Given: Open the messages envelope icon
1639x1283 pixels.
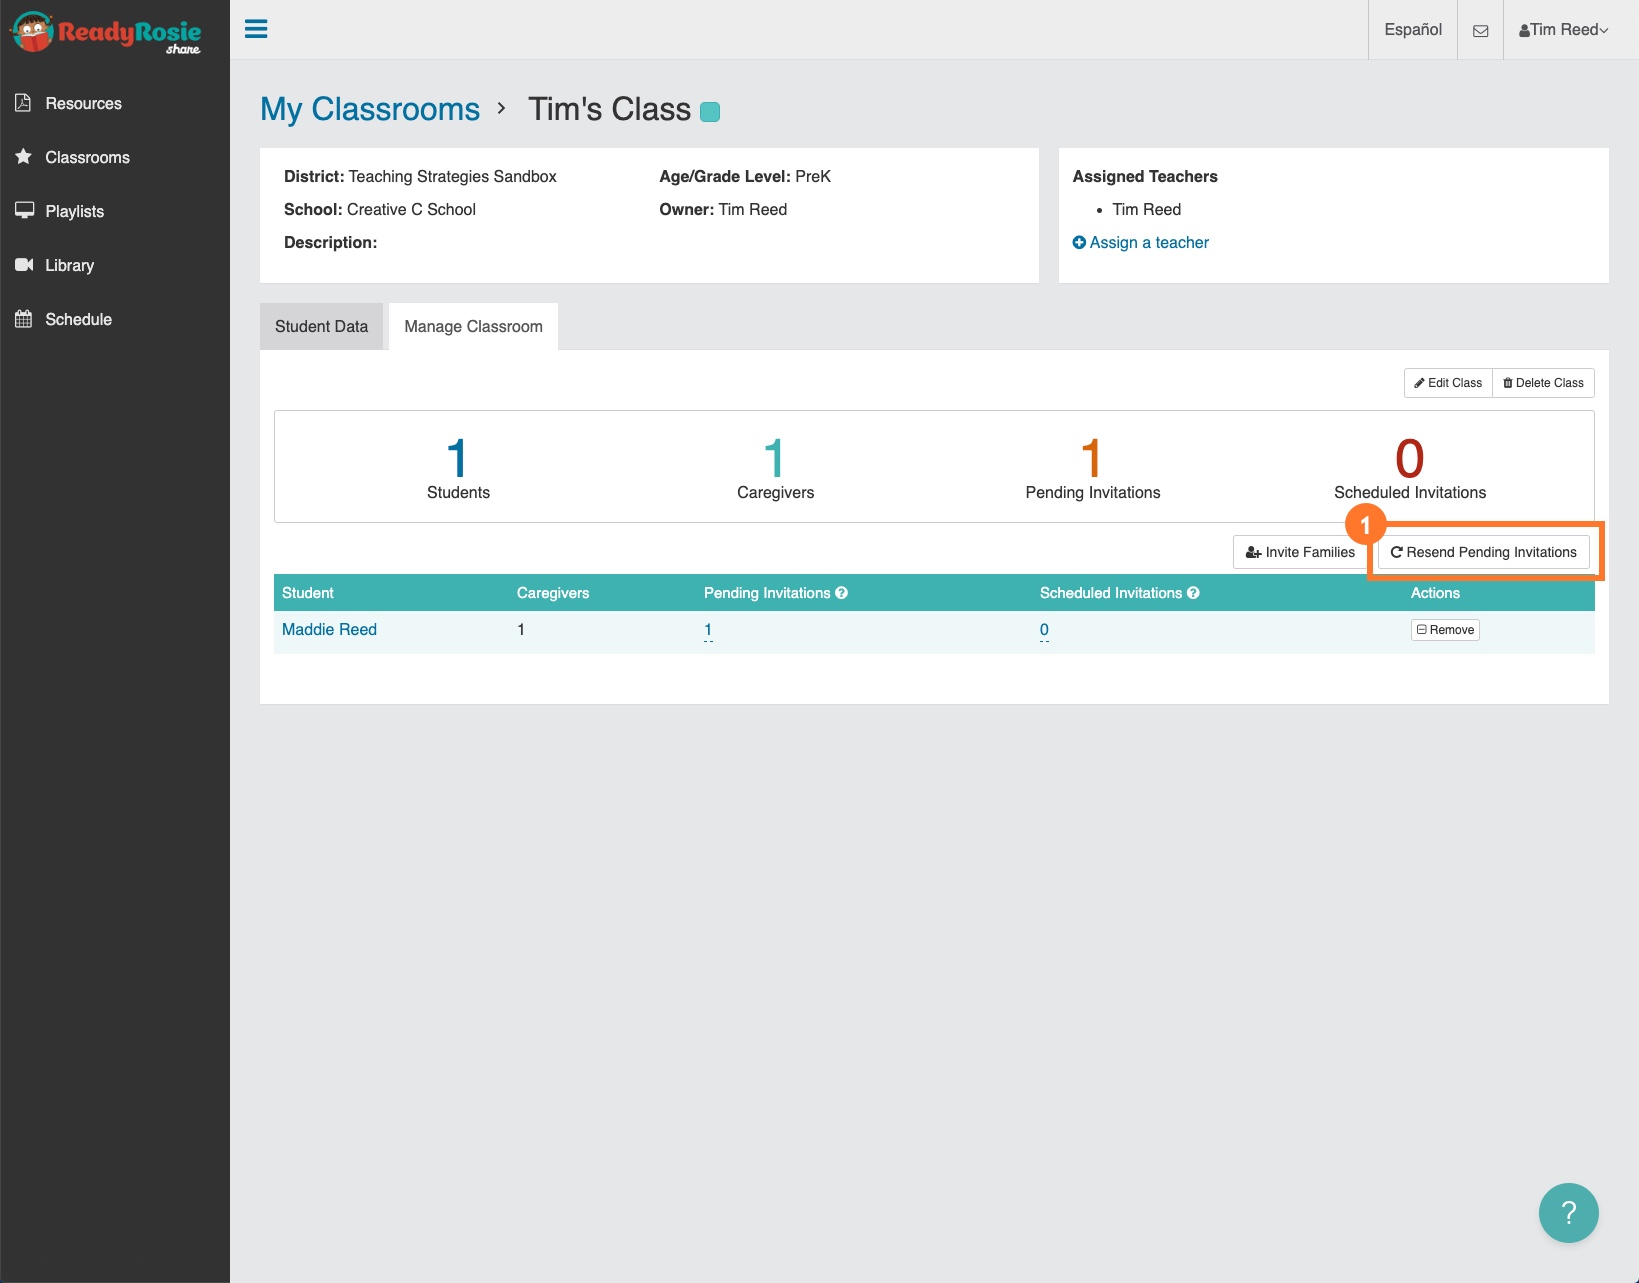Looking at the screenshot, I should (1480, 29).
